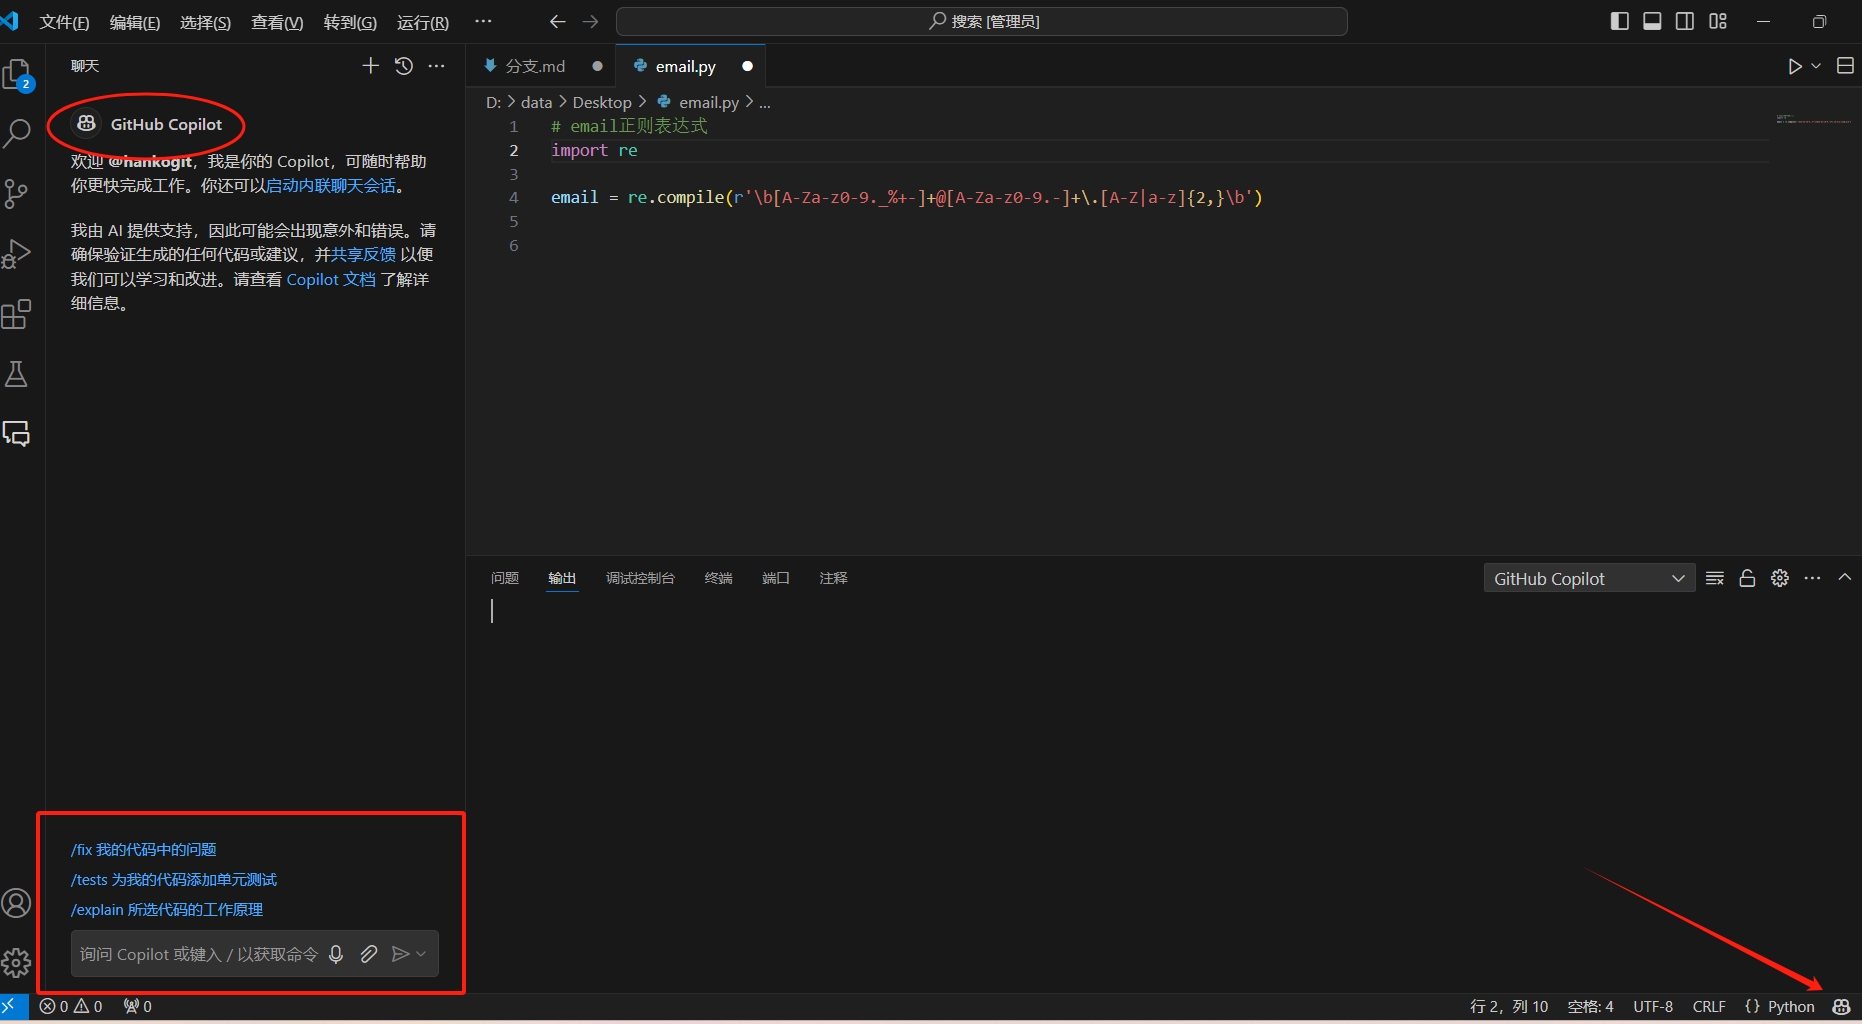Open chat history icon
This screenshot has width=1862, height=1024.
(403, 65)
